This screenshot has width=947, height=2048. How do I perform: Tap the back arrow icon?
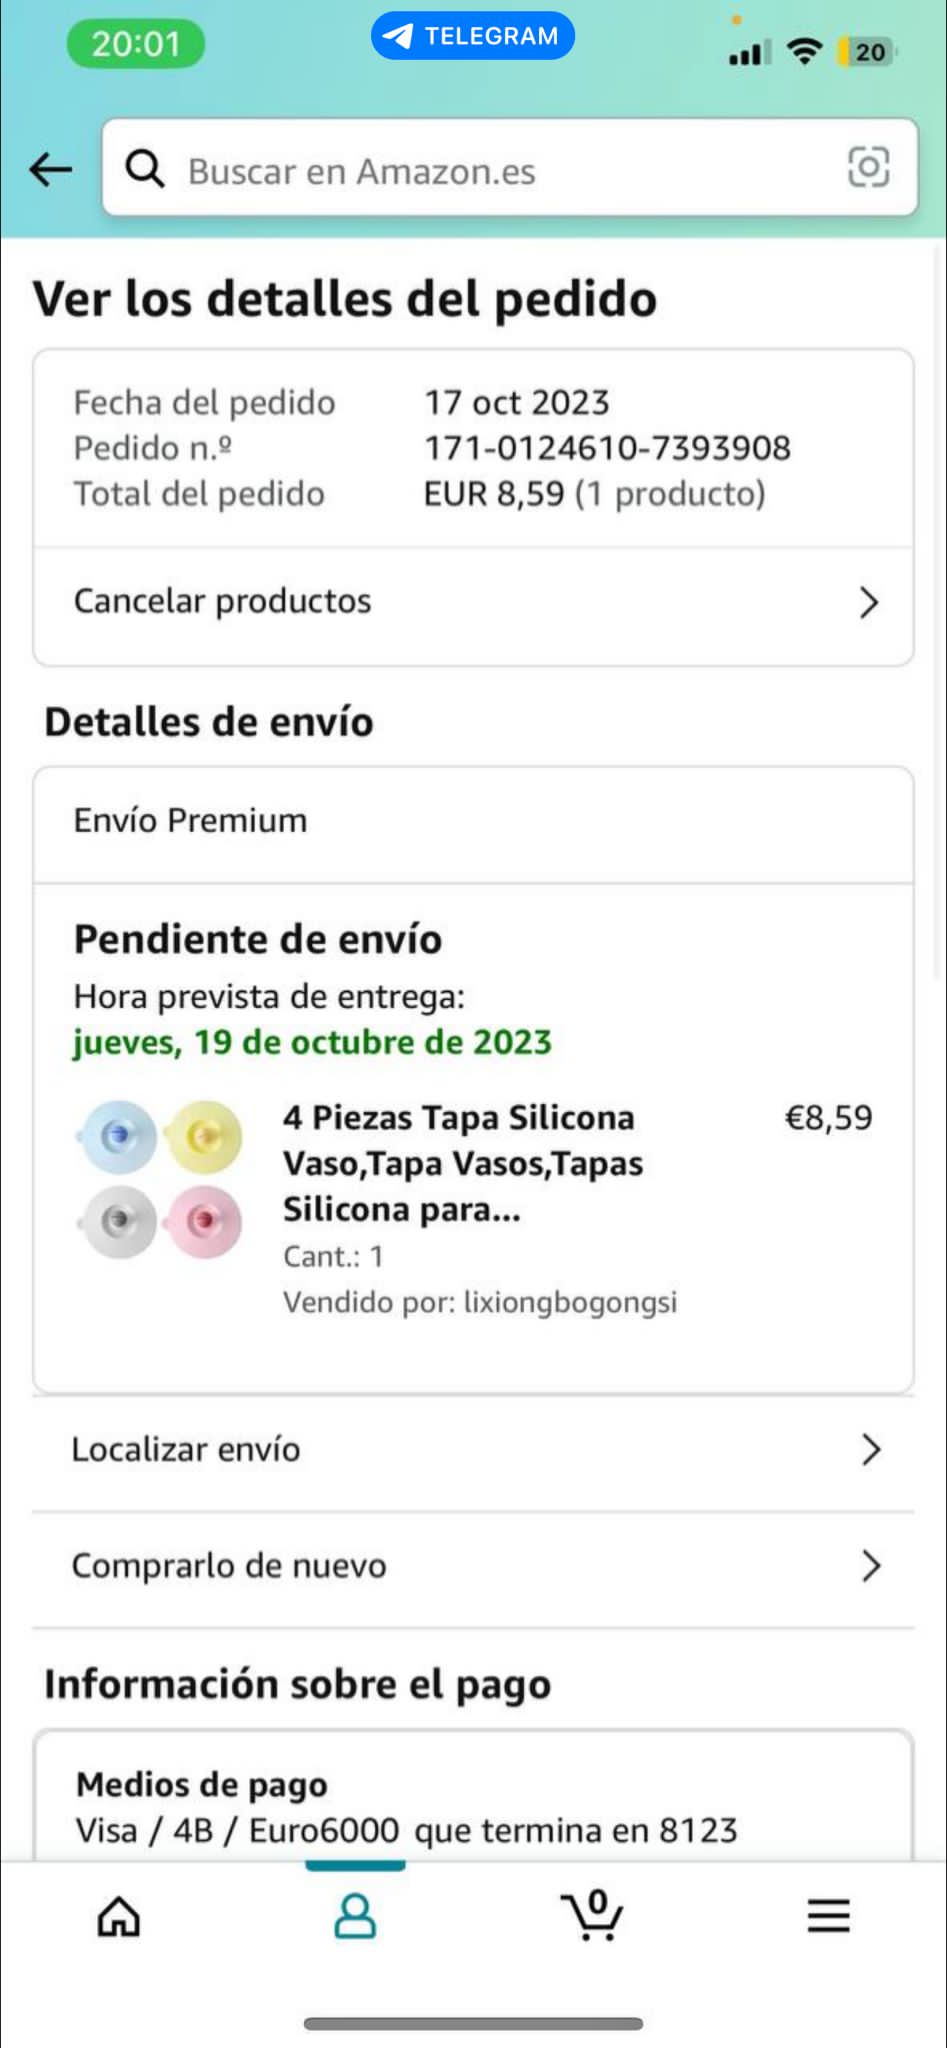click(50, 169)
